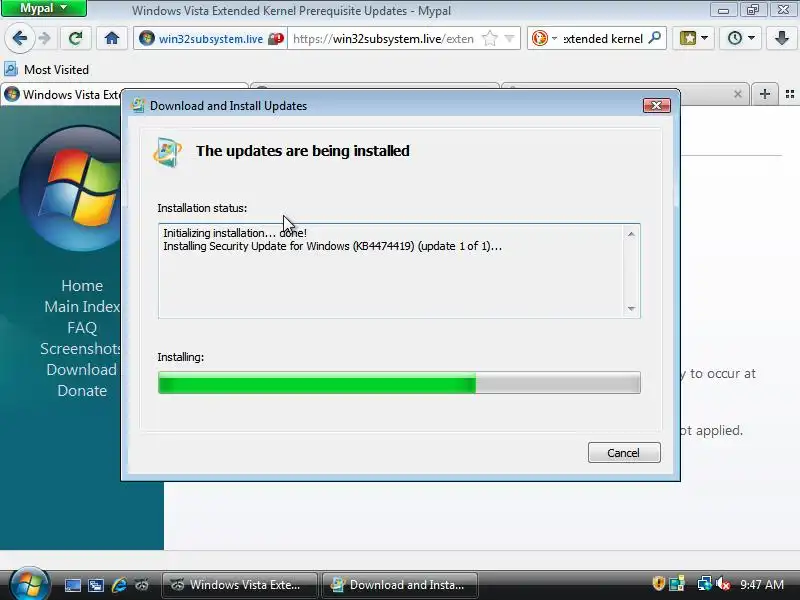Restore down the Mypal browser window
The image size is (800, 600).
click(753, 9)
